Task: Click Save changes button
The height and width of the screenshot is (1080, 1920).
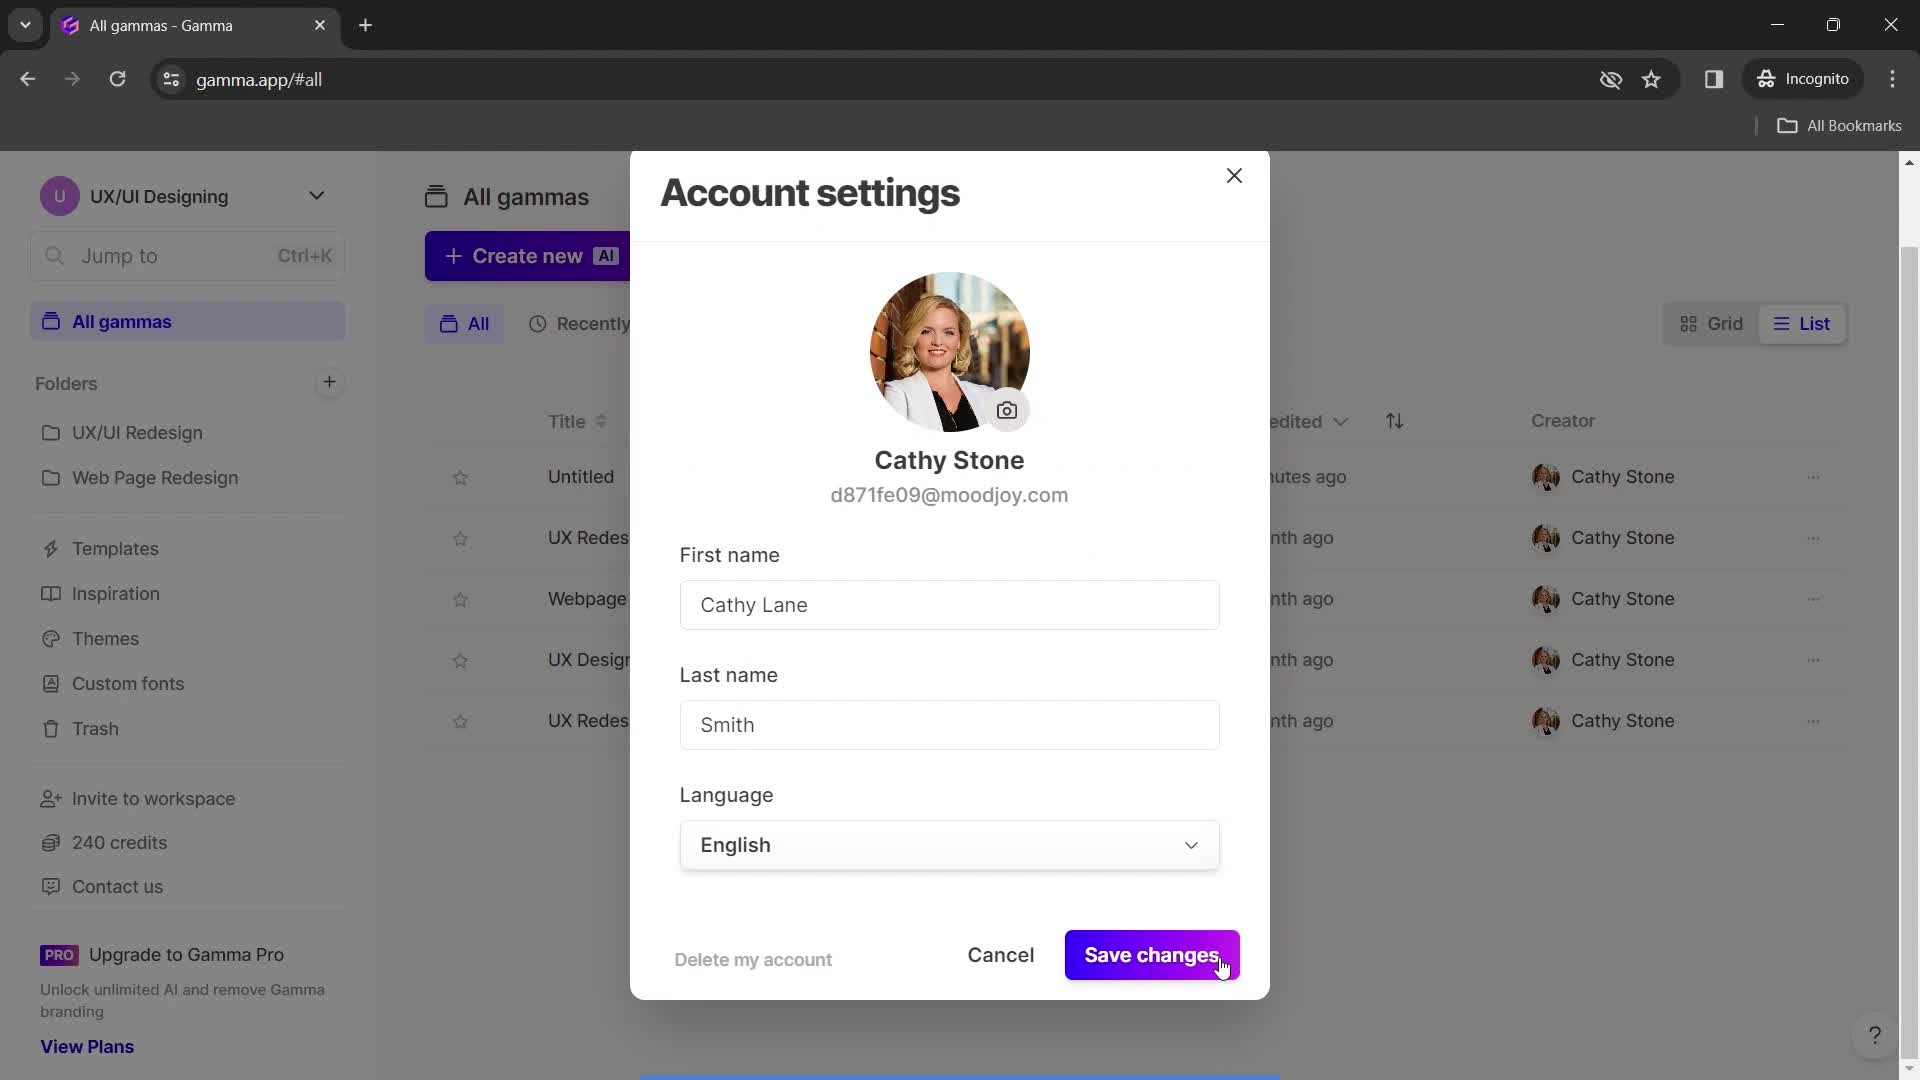Action: [x=1151, y=955]
